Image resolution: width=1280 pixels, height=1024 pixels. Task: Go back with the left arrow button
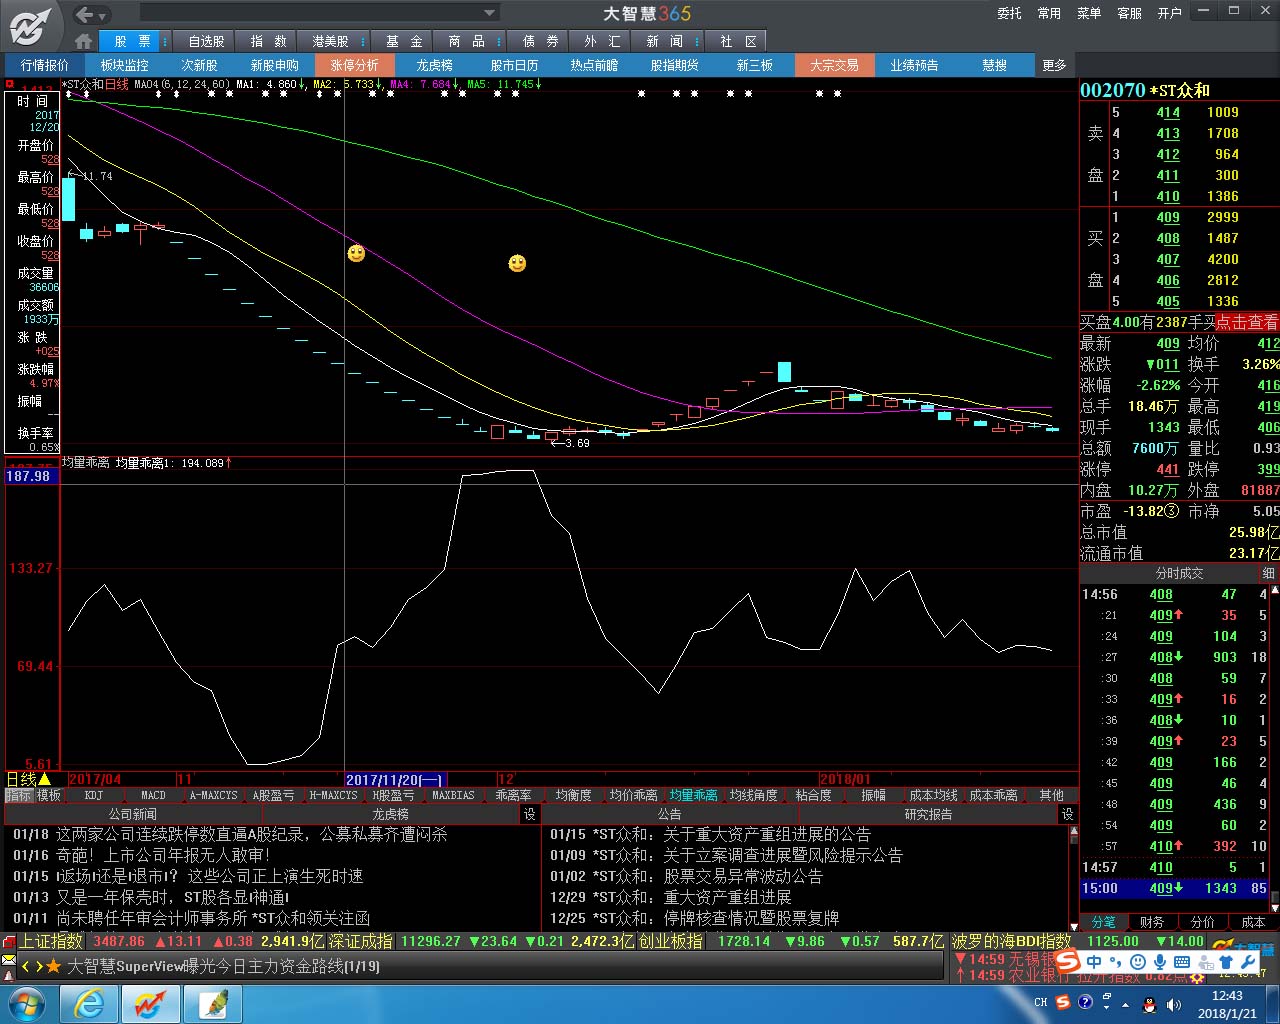(x=84, y=14)
